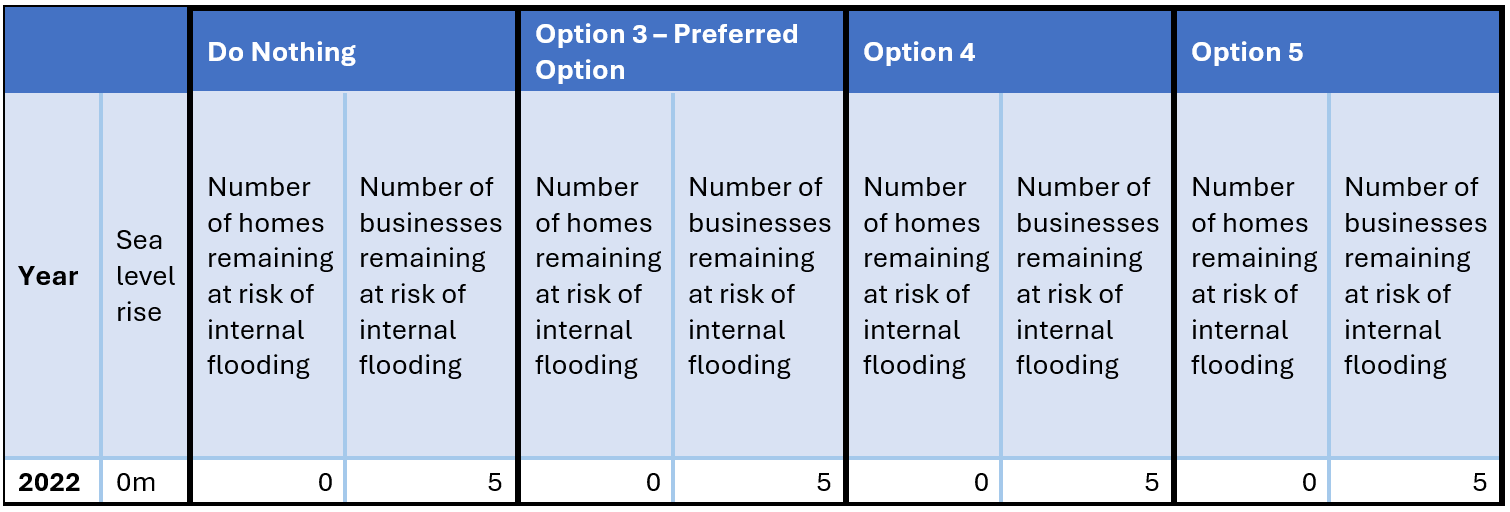Viewport: 1510px width, 512px height.
Task: Select businesses at risk header under Option 3
Action: click(x=759, y=276)
